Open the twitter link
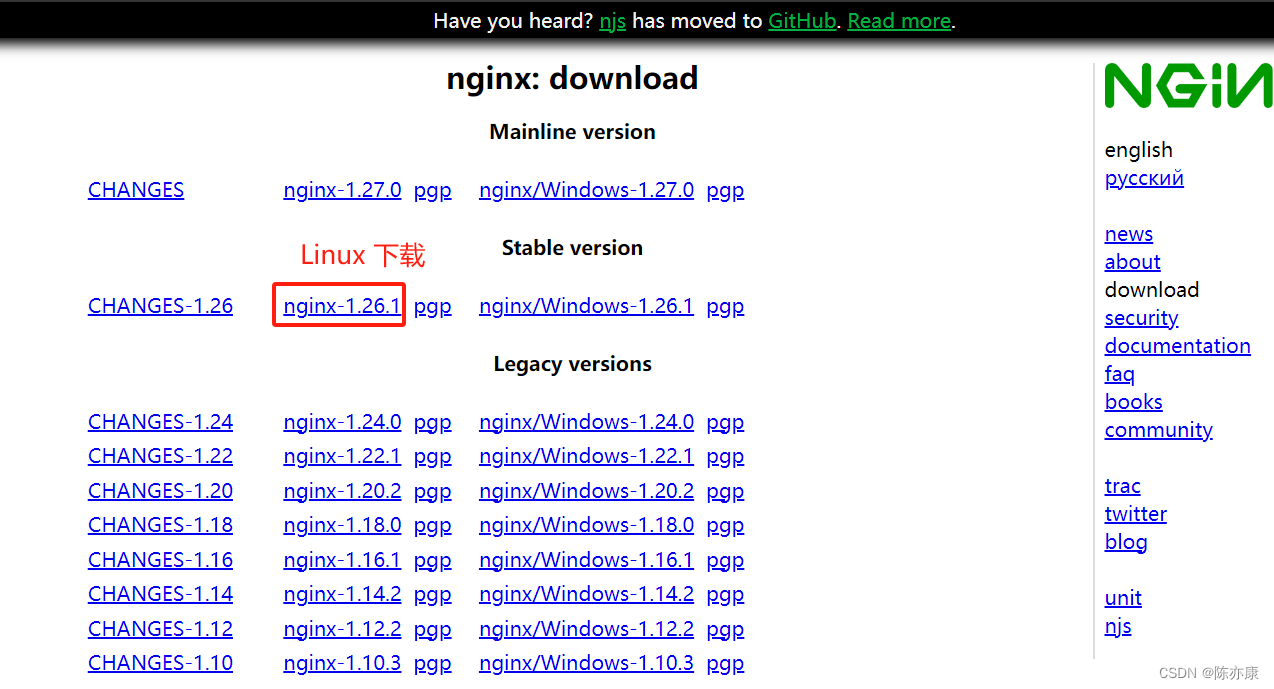 [1136, 514]
